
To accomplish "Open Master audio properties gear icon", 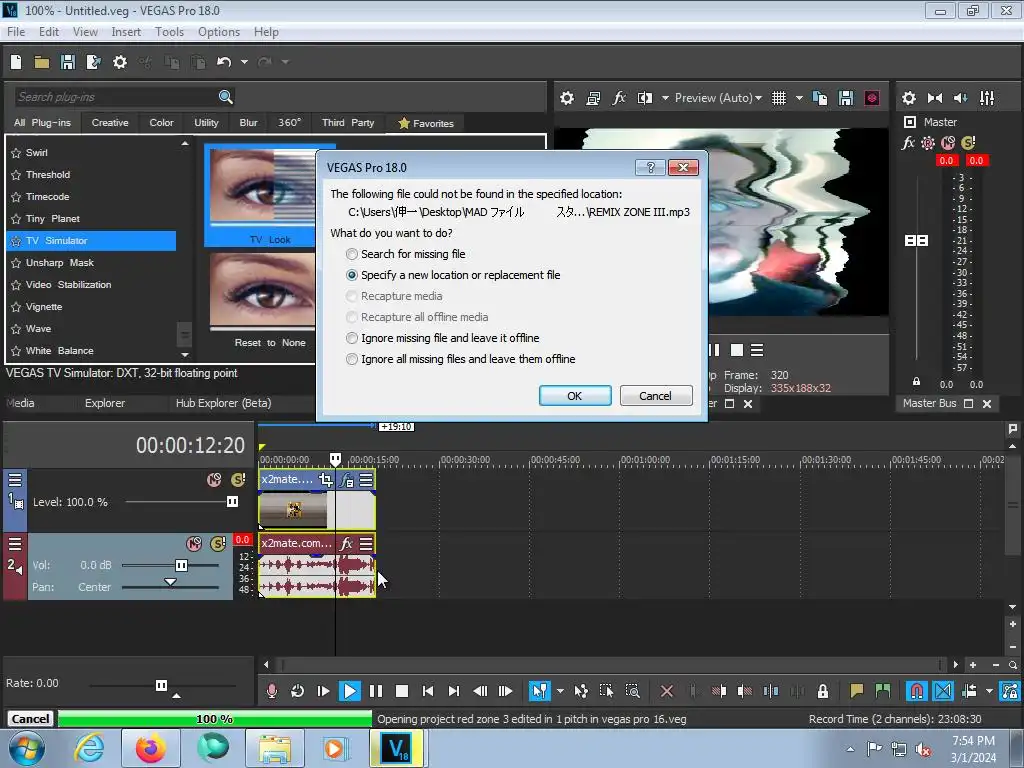I will [x=908, y=98].
